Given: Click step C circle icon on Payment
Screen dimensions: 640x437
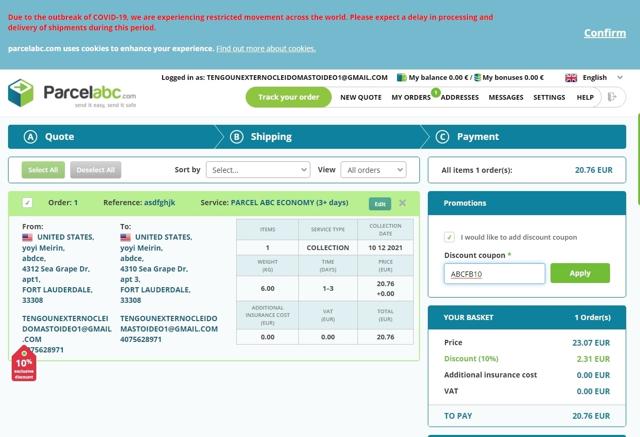Looking at the screenshot, I should [442, 137].
